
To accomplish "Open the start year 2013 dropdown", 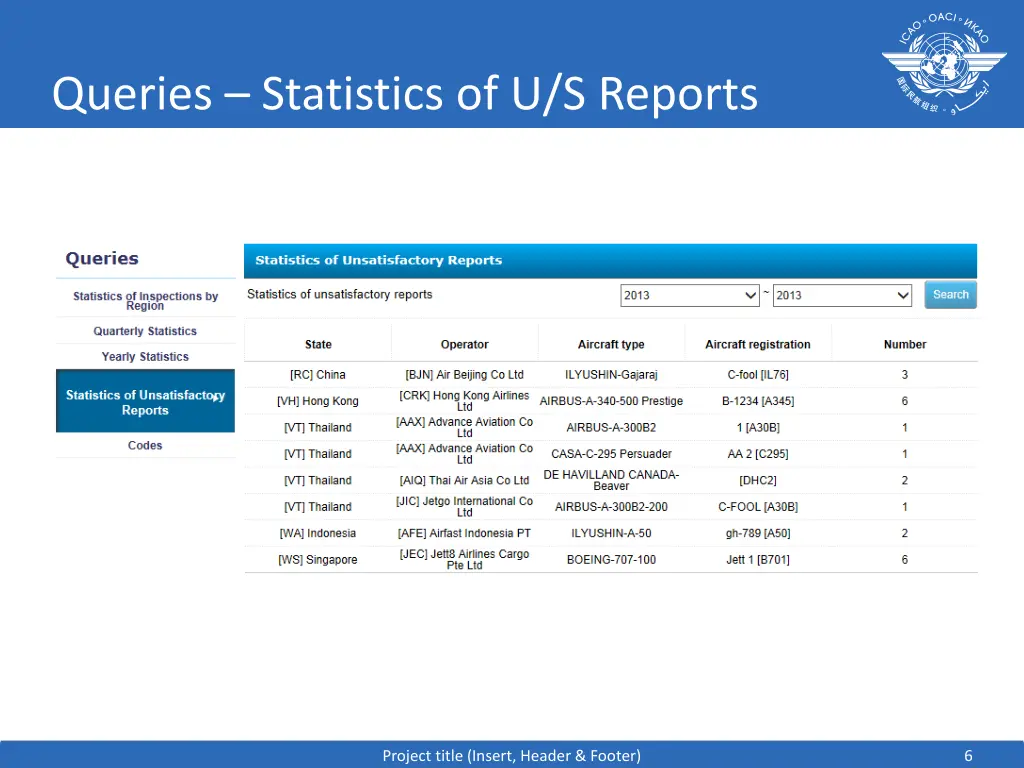I will [x=690, y=295].
